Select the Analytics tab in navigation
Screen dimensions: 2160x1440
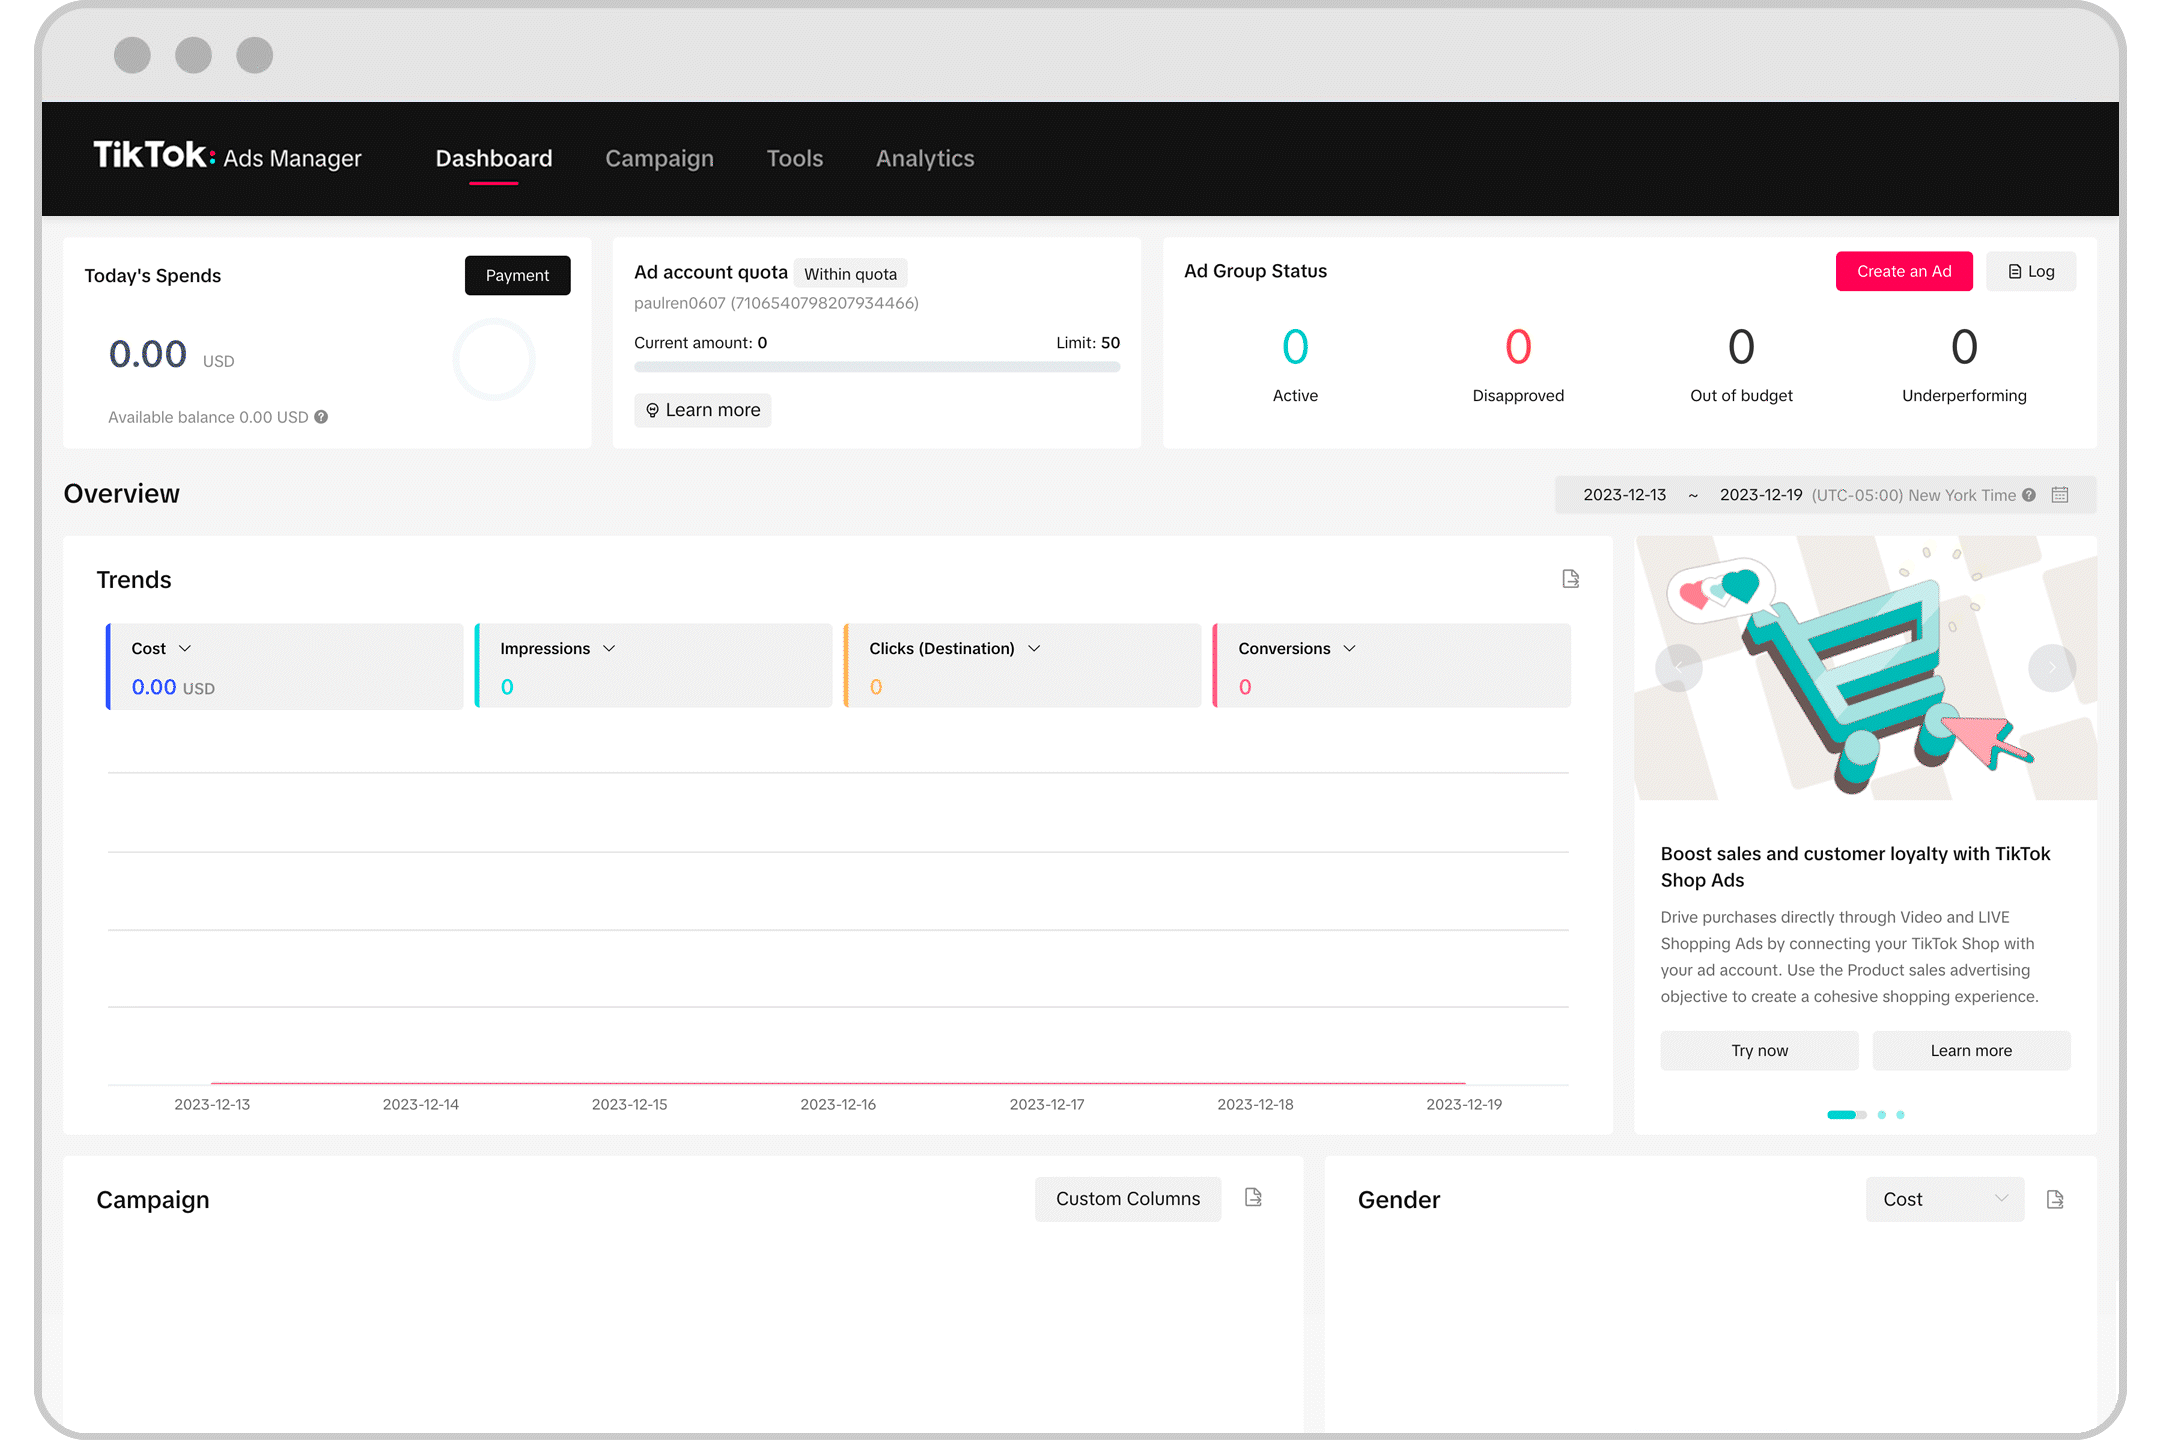point(924,158)
